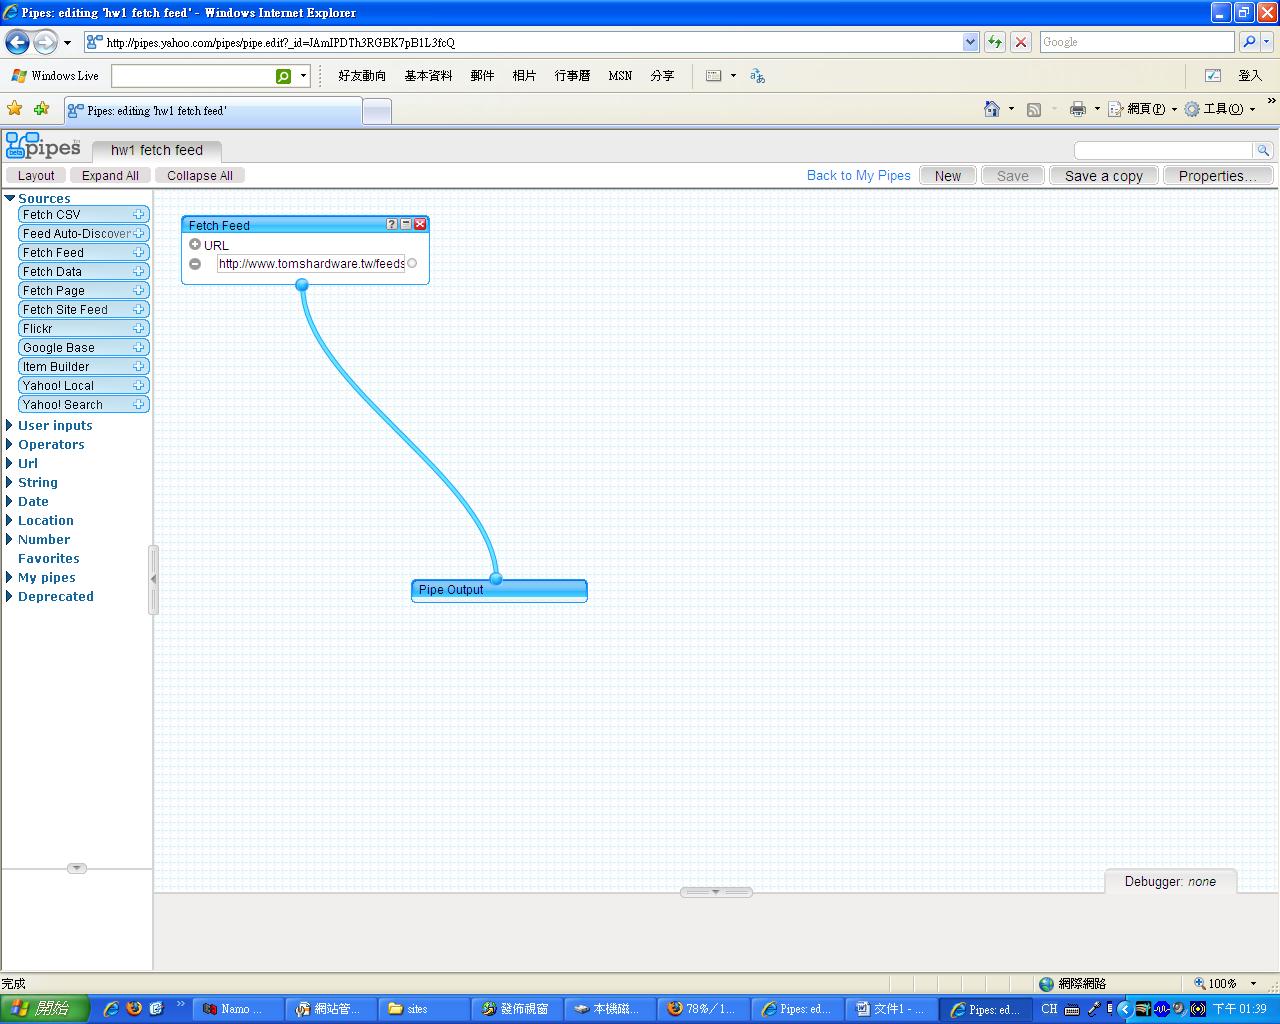Click the plus icon on Fetch Data
Viewport: 1280px width, 1024px height.
pyautogui.click(x=139, y=271)
